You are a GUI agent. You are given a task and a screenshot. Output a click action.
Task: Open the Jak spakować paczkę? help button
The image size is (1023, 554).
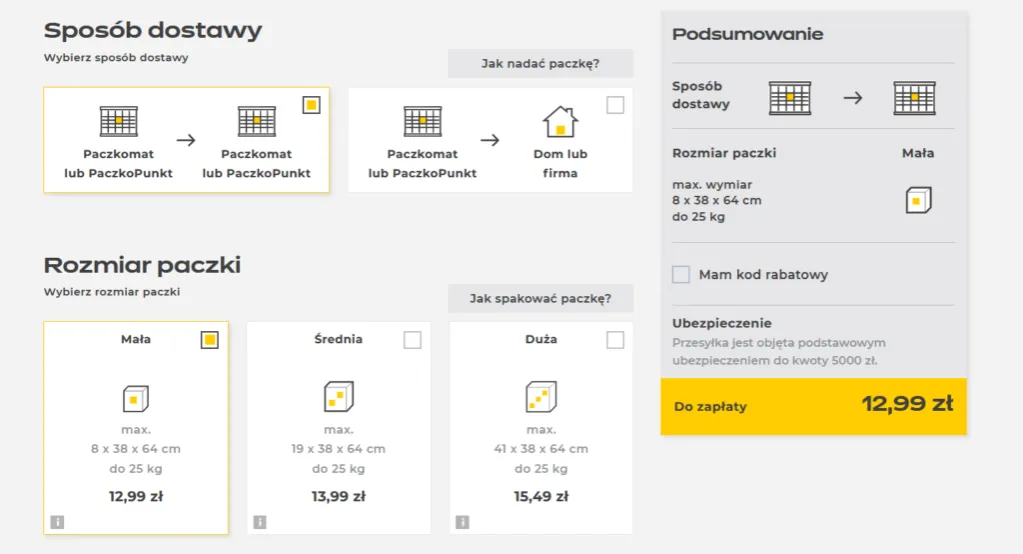[540, 298]
